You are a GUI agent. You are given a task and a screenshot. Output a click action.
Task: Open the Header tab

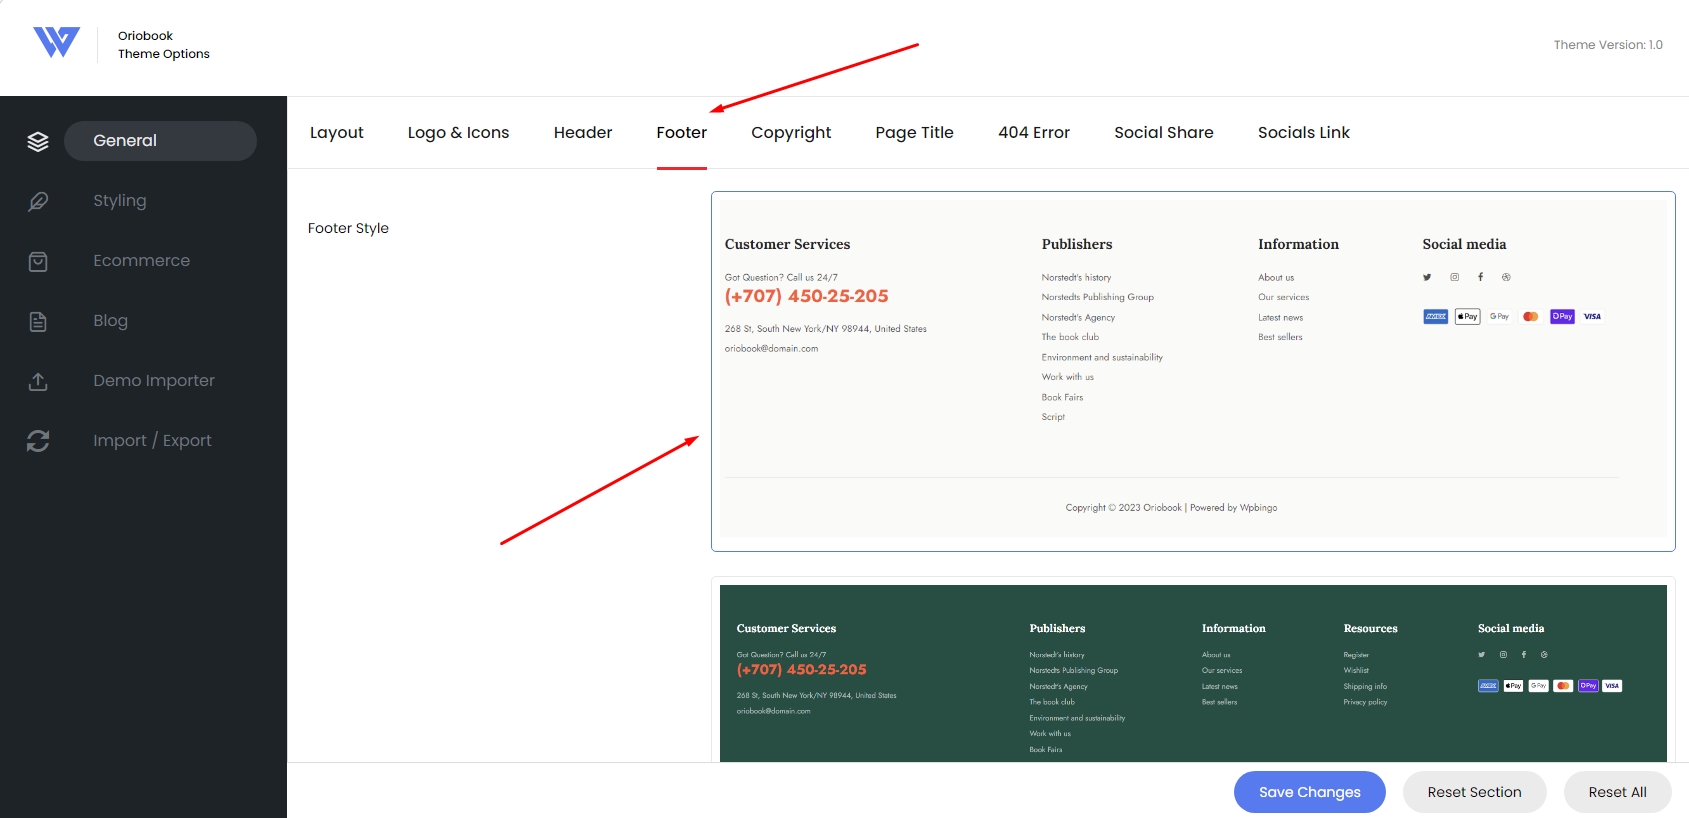(x=583, y=133)
